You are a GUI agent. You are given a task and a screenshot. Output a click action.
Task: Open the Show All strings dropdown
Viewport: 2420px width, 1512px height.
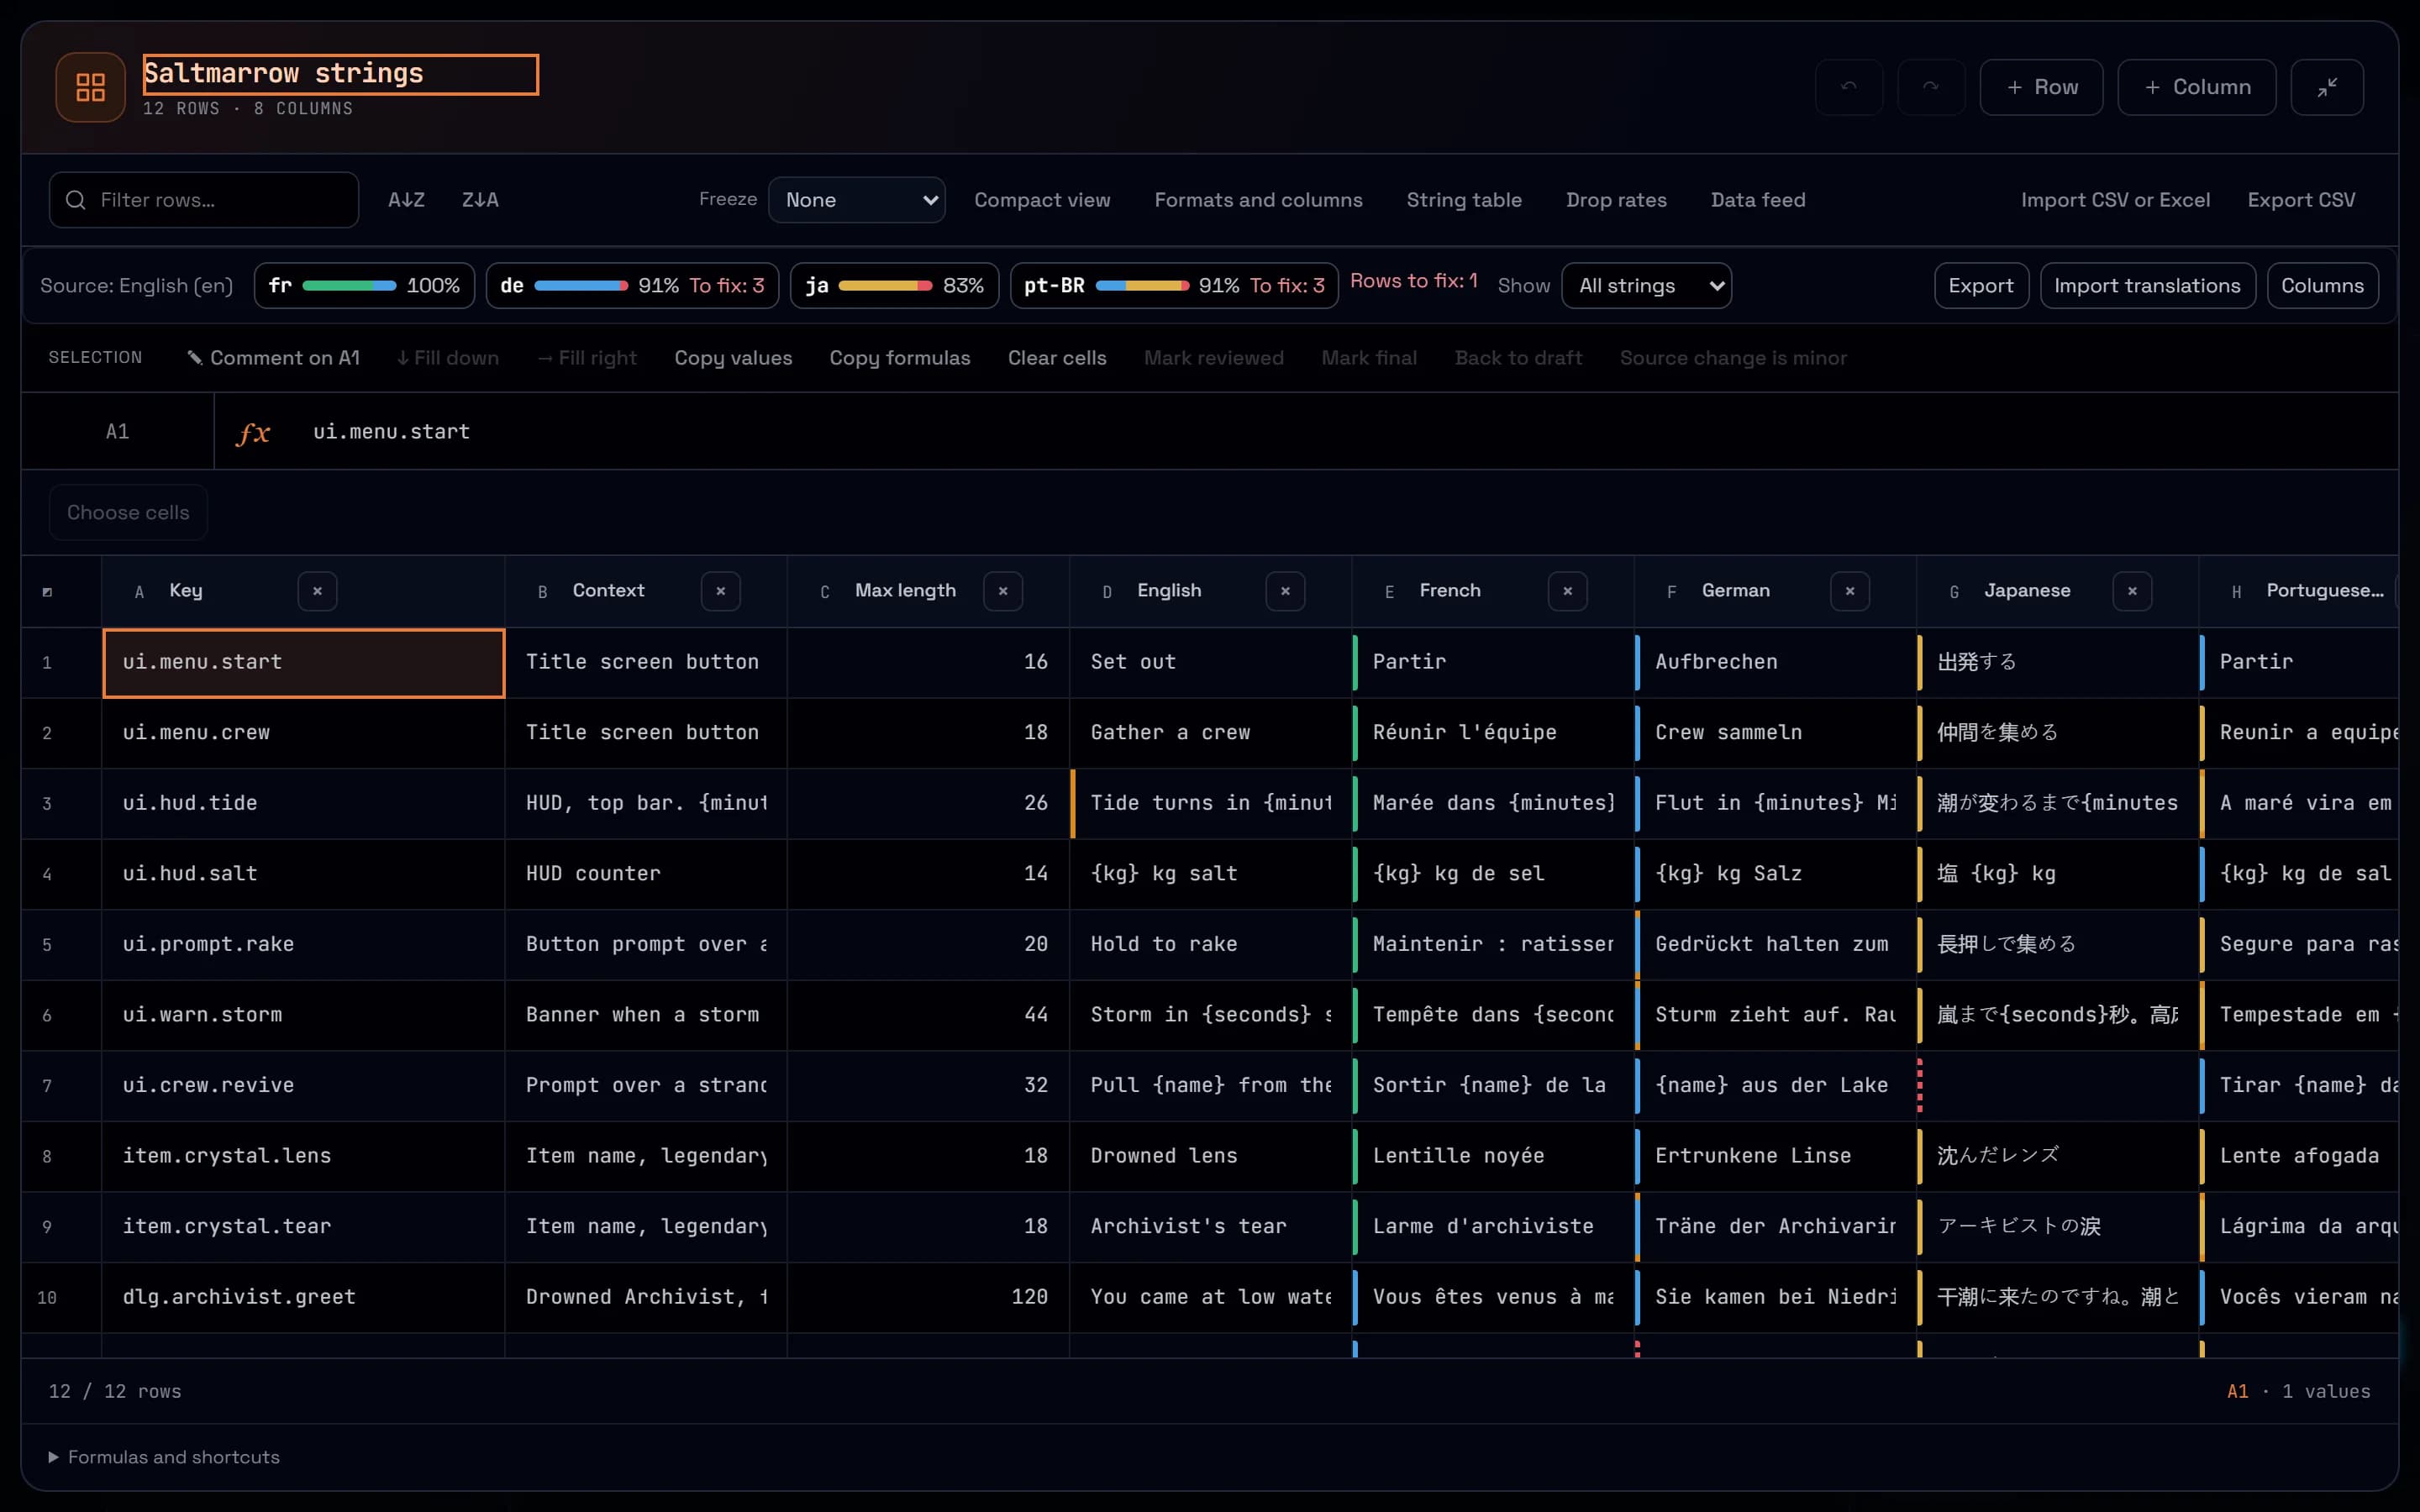click(x=1646, y=286)
